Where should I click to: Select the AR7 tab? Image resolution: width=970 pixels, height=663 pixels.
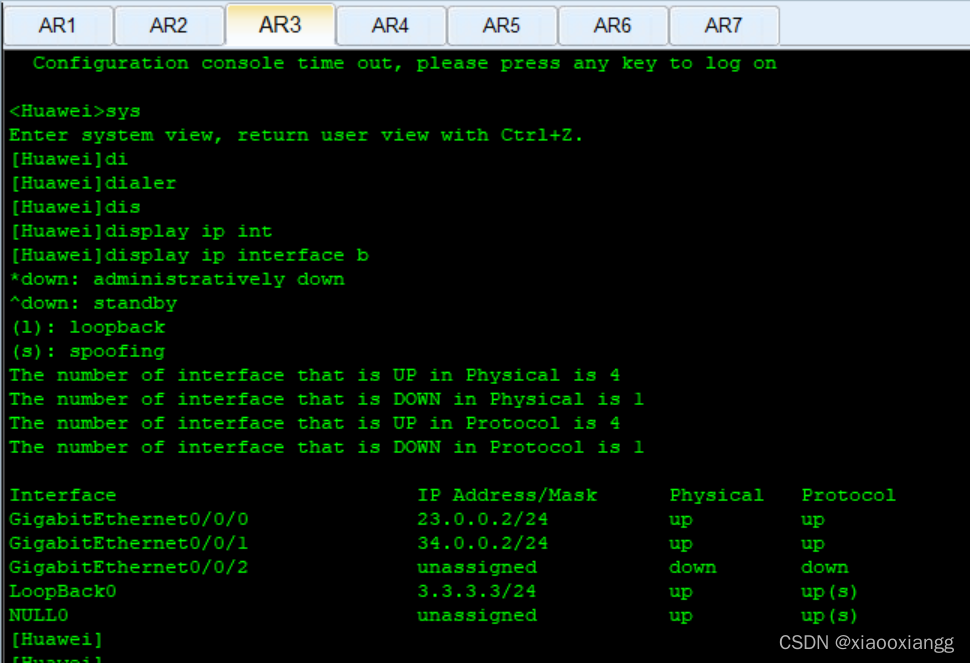pyautogui.click(x=723, y=25)
